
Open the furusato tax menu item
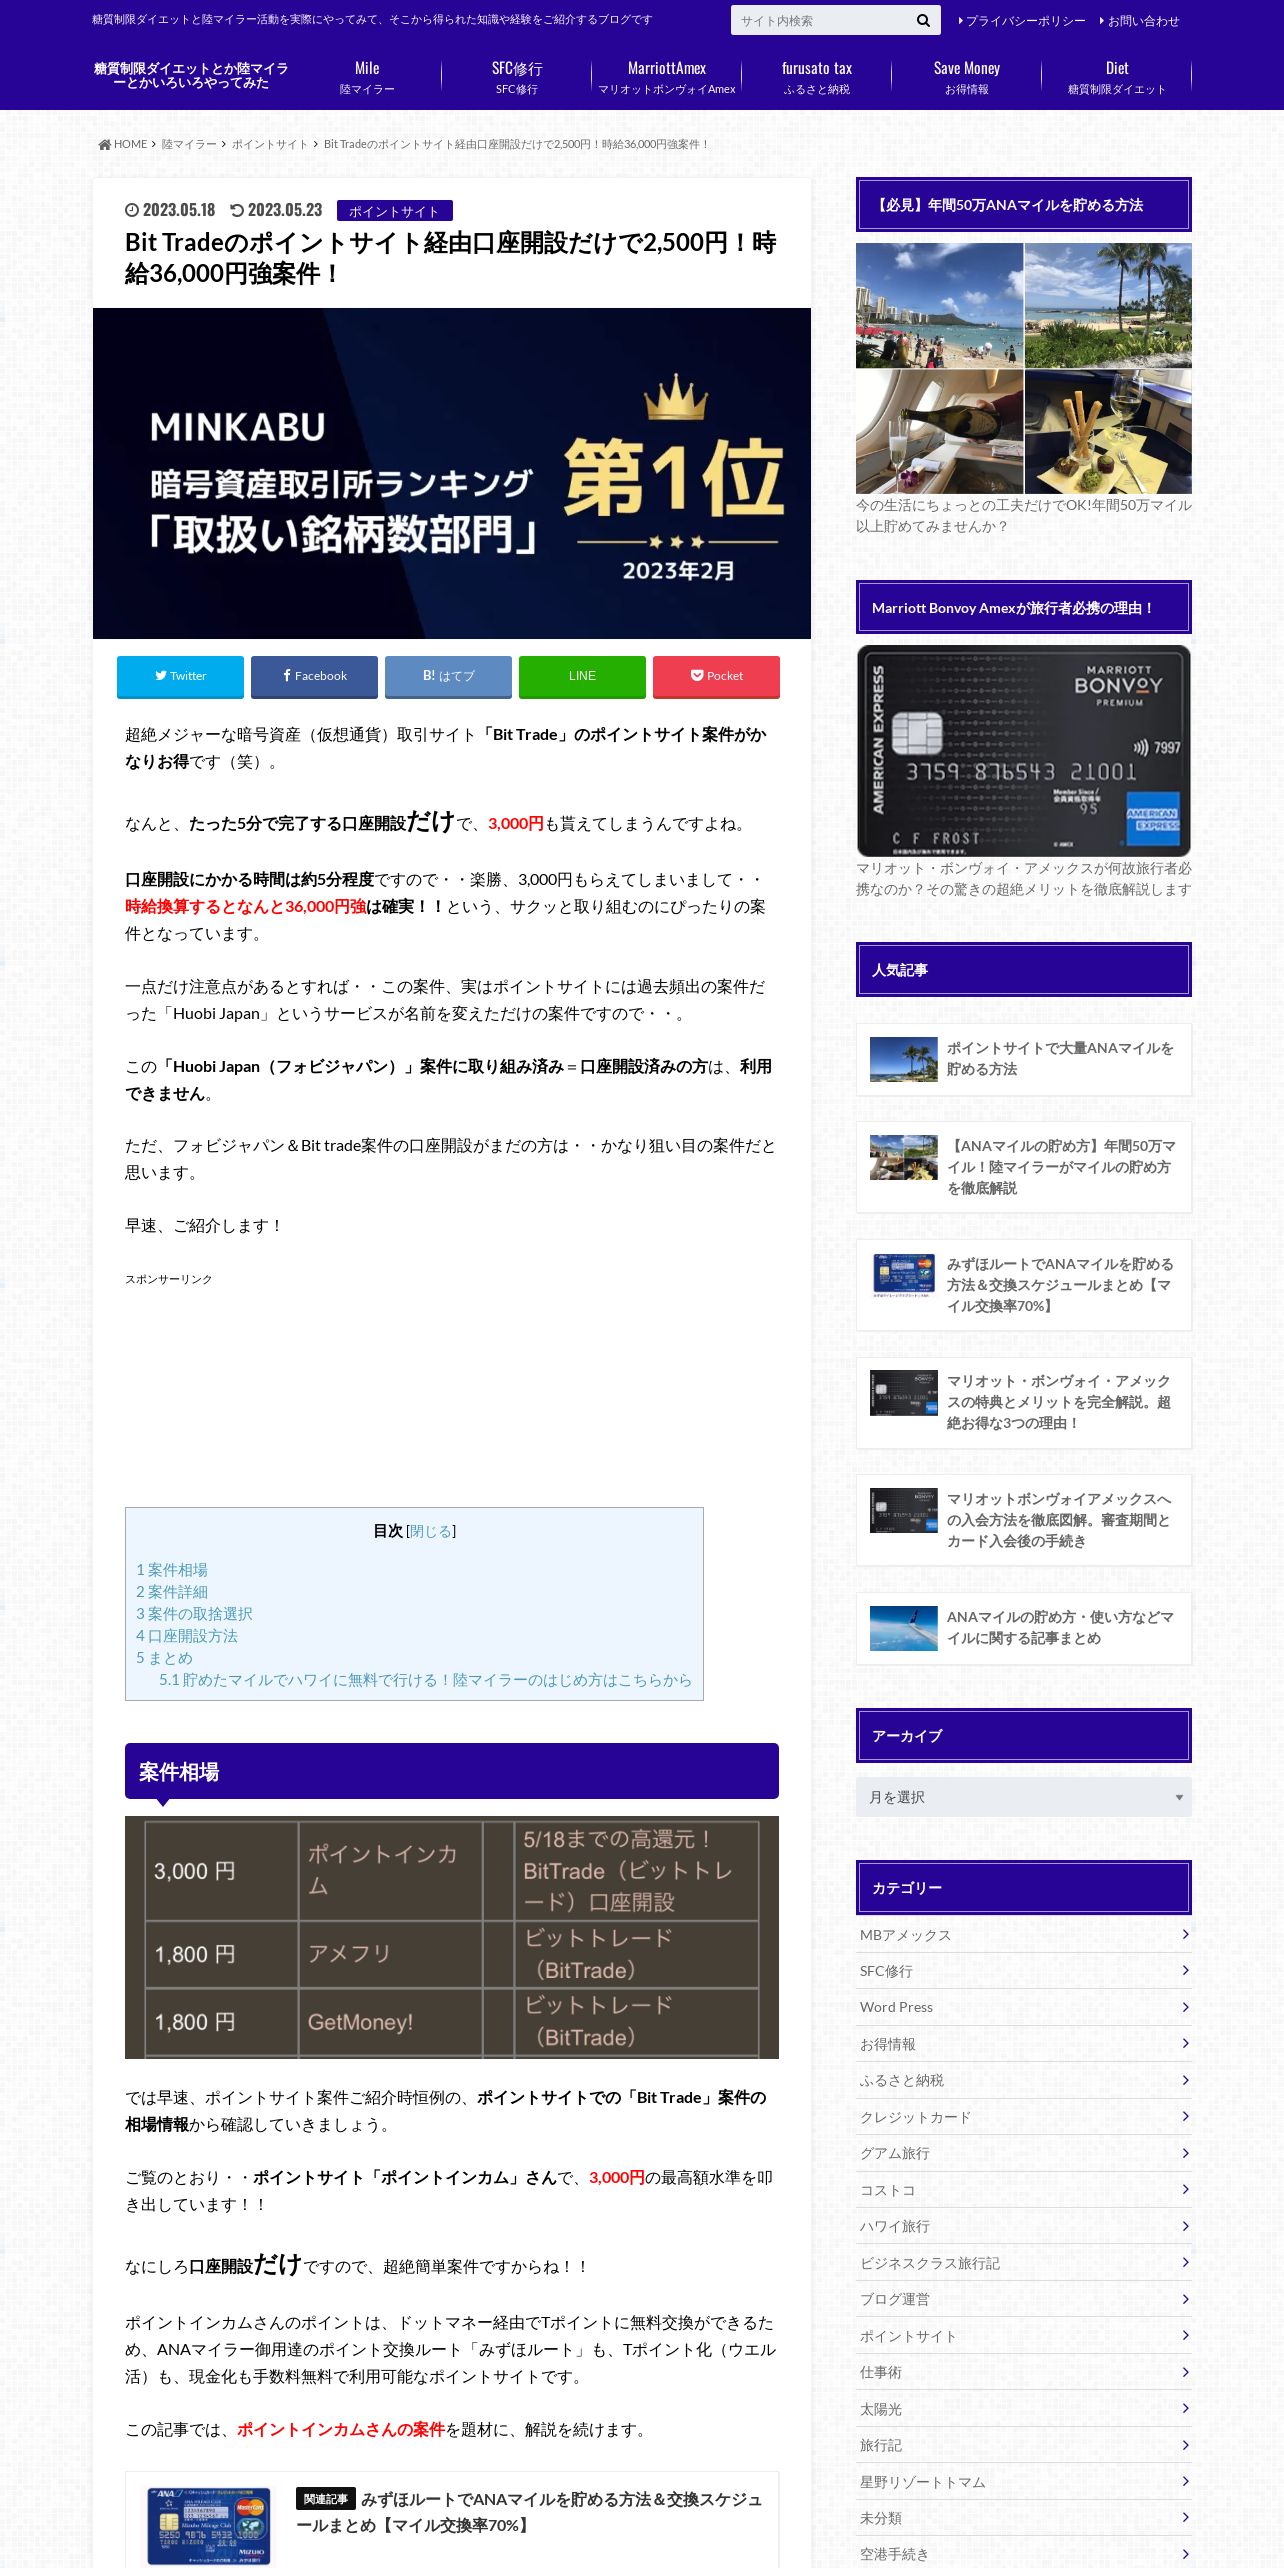point(817,77)
